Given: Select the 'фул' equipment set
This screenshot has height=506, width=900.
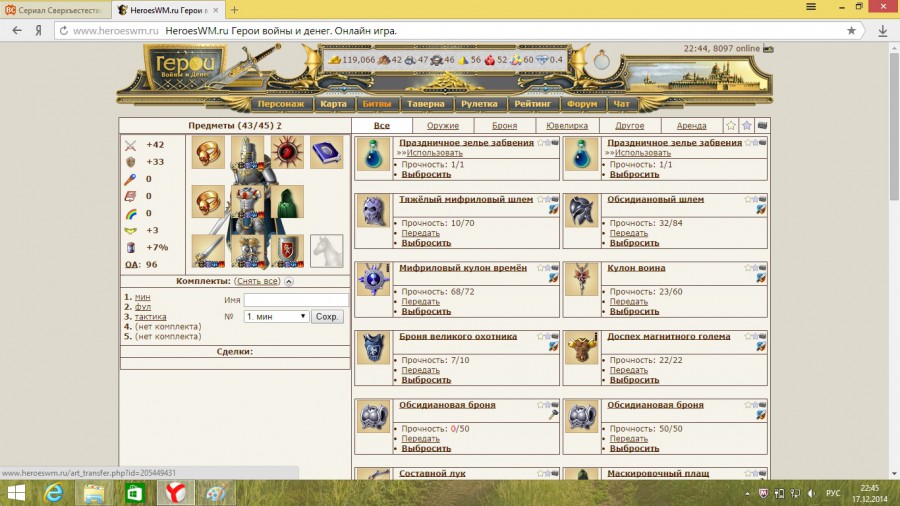Looking at the screenshot, I should (x=143, y=307).
